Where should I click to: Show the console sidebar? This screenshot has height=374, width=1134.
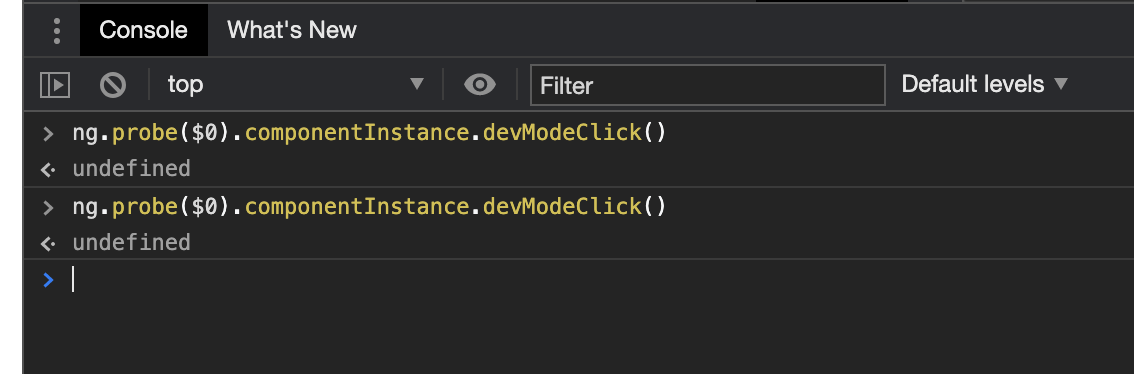coord(55,85)
